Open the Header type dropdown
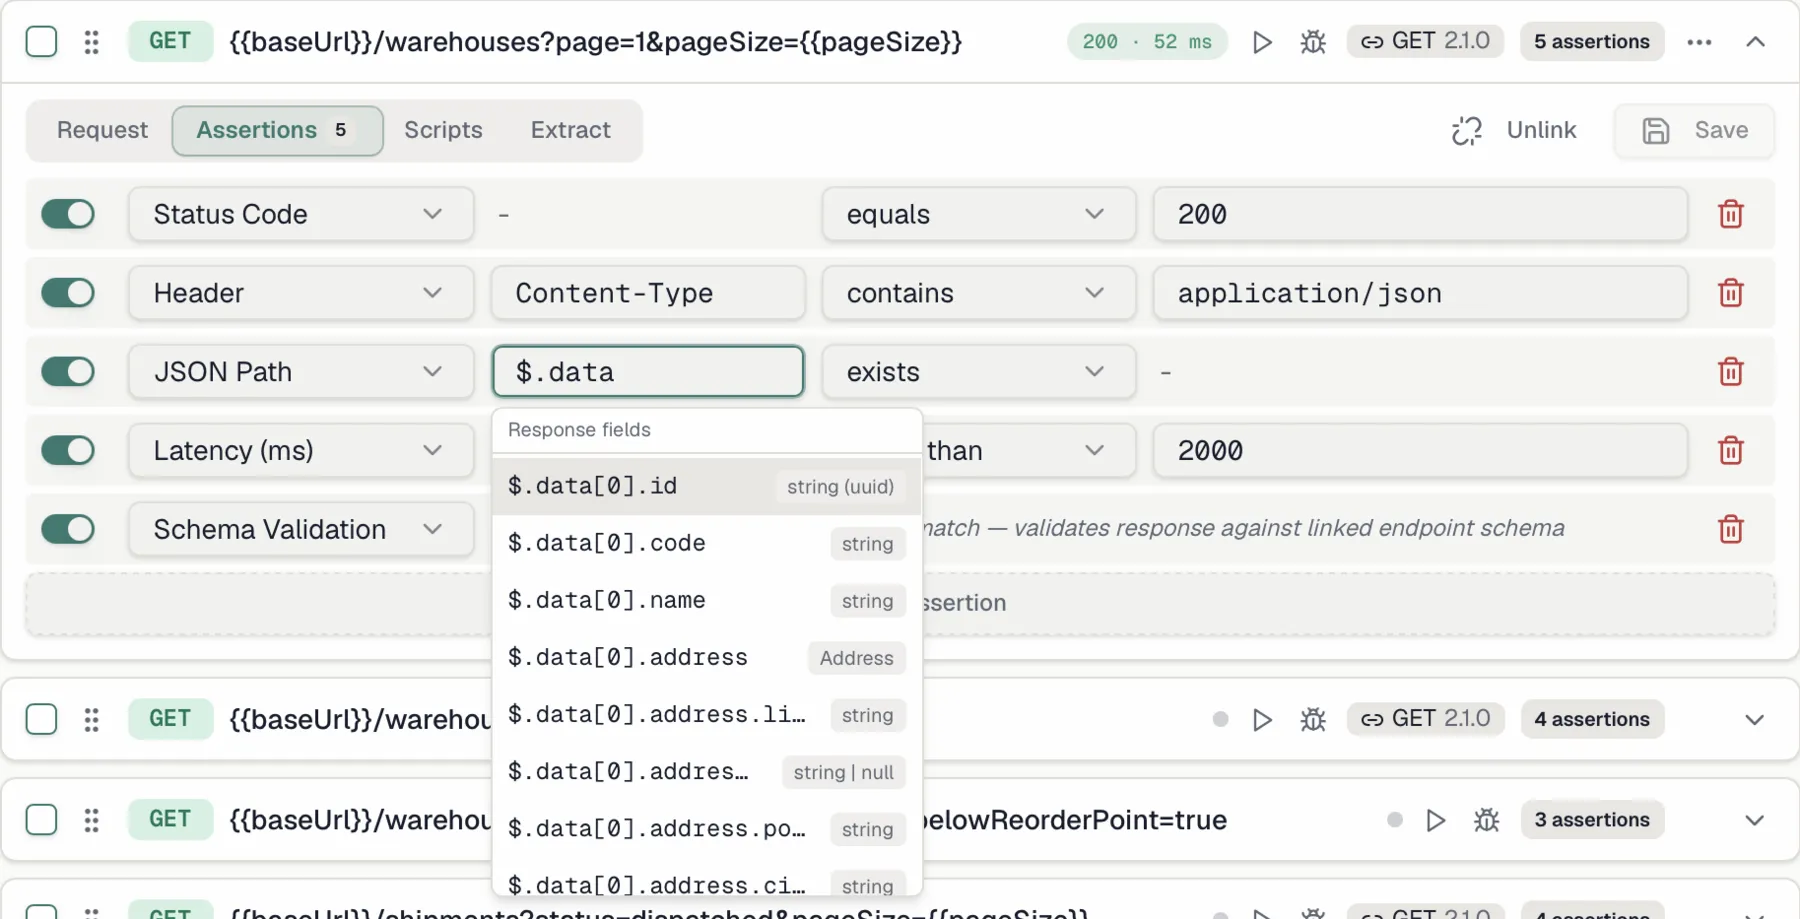 click(x=300, y=293)
